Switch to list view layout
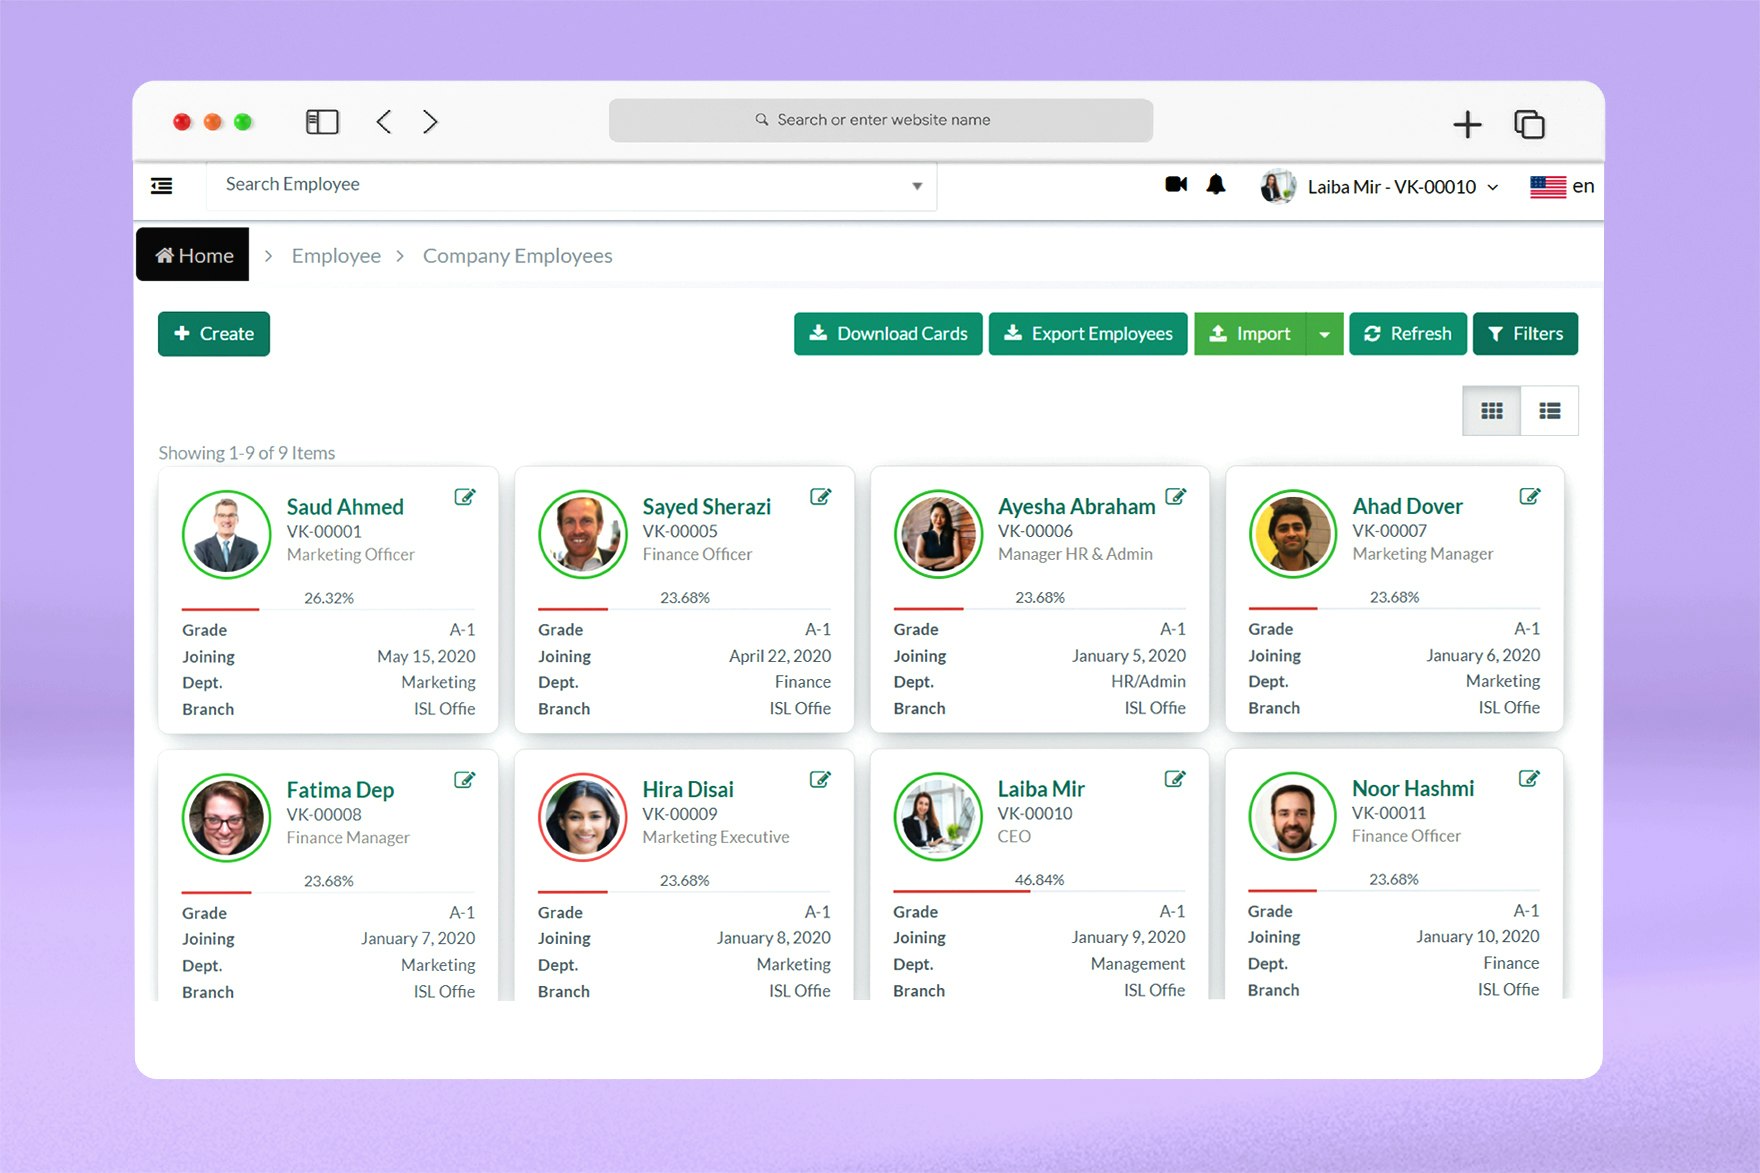 pos(1550,411)
